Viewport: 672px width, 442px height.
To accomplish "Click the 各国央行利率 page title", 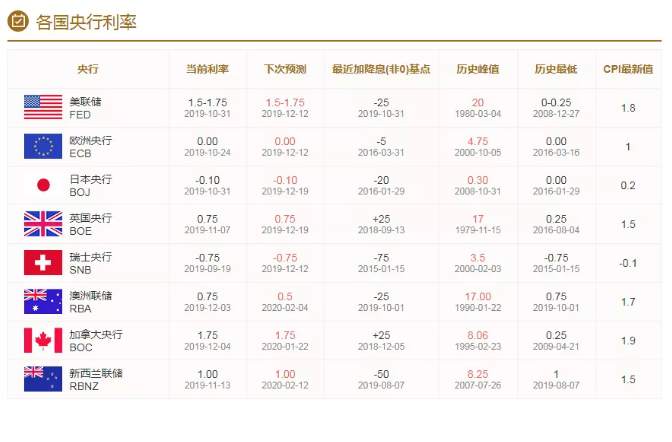I will point(86,22).
